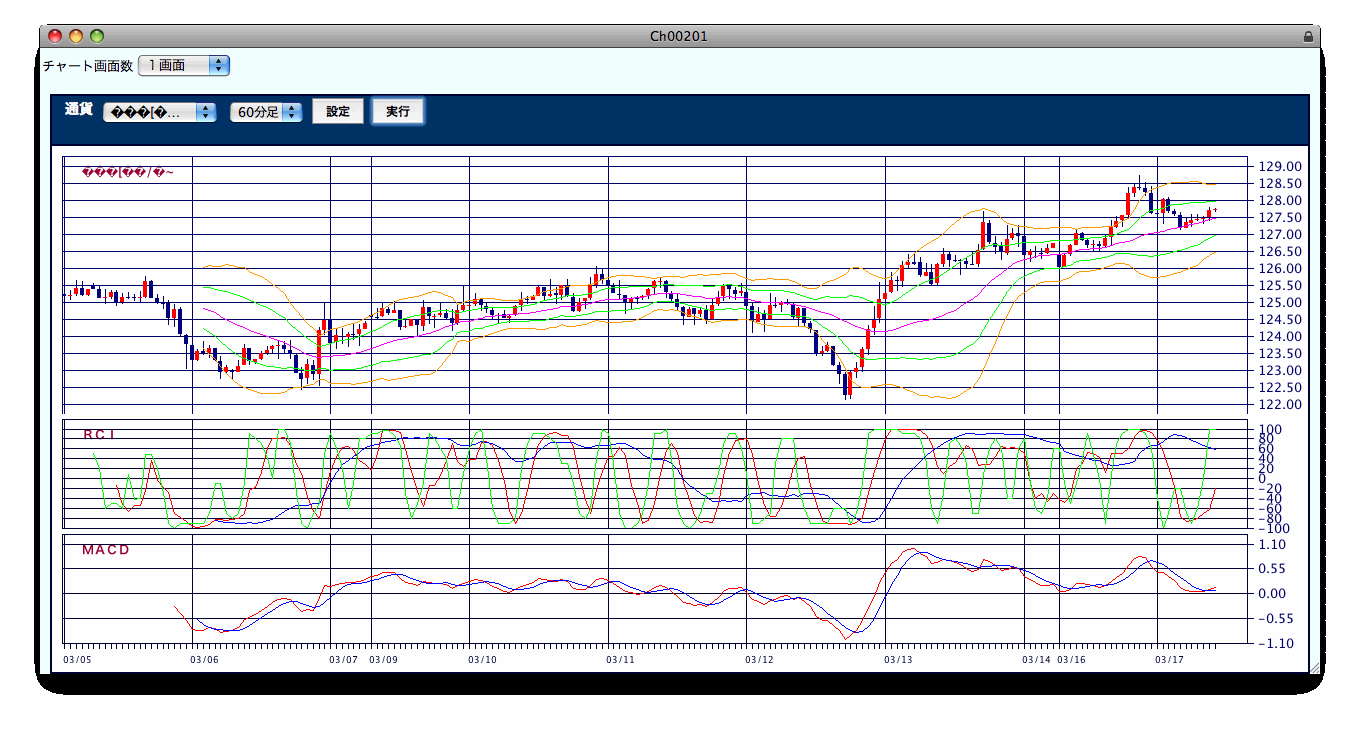The image size is (1360, 729).
Task: Open the チャート画面数 dropdown showing 1画面
Action: (x=184, y=65)
